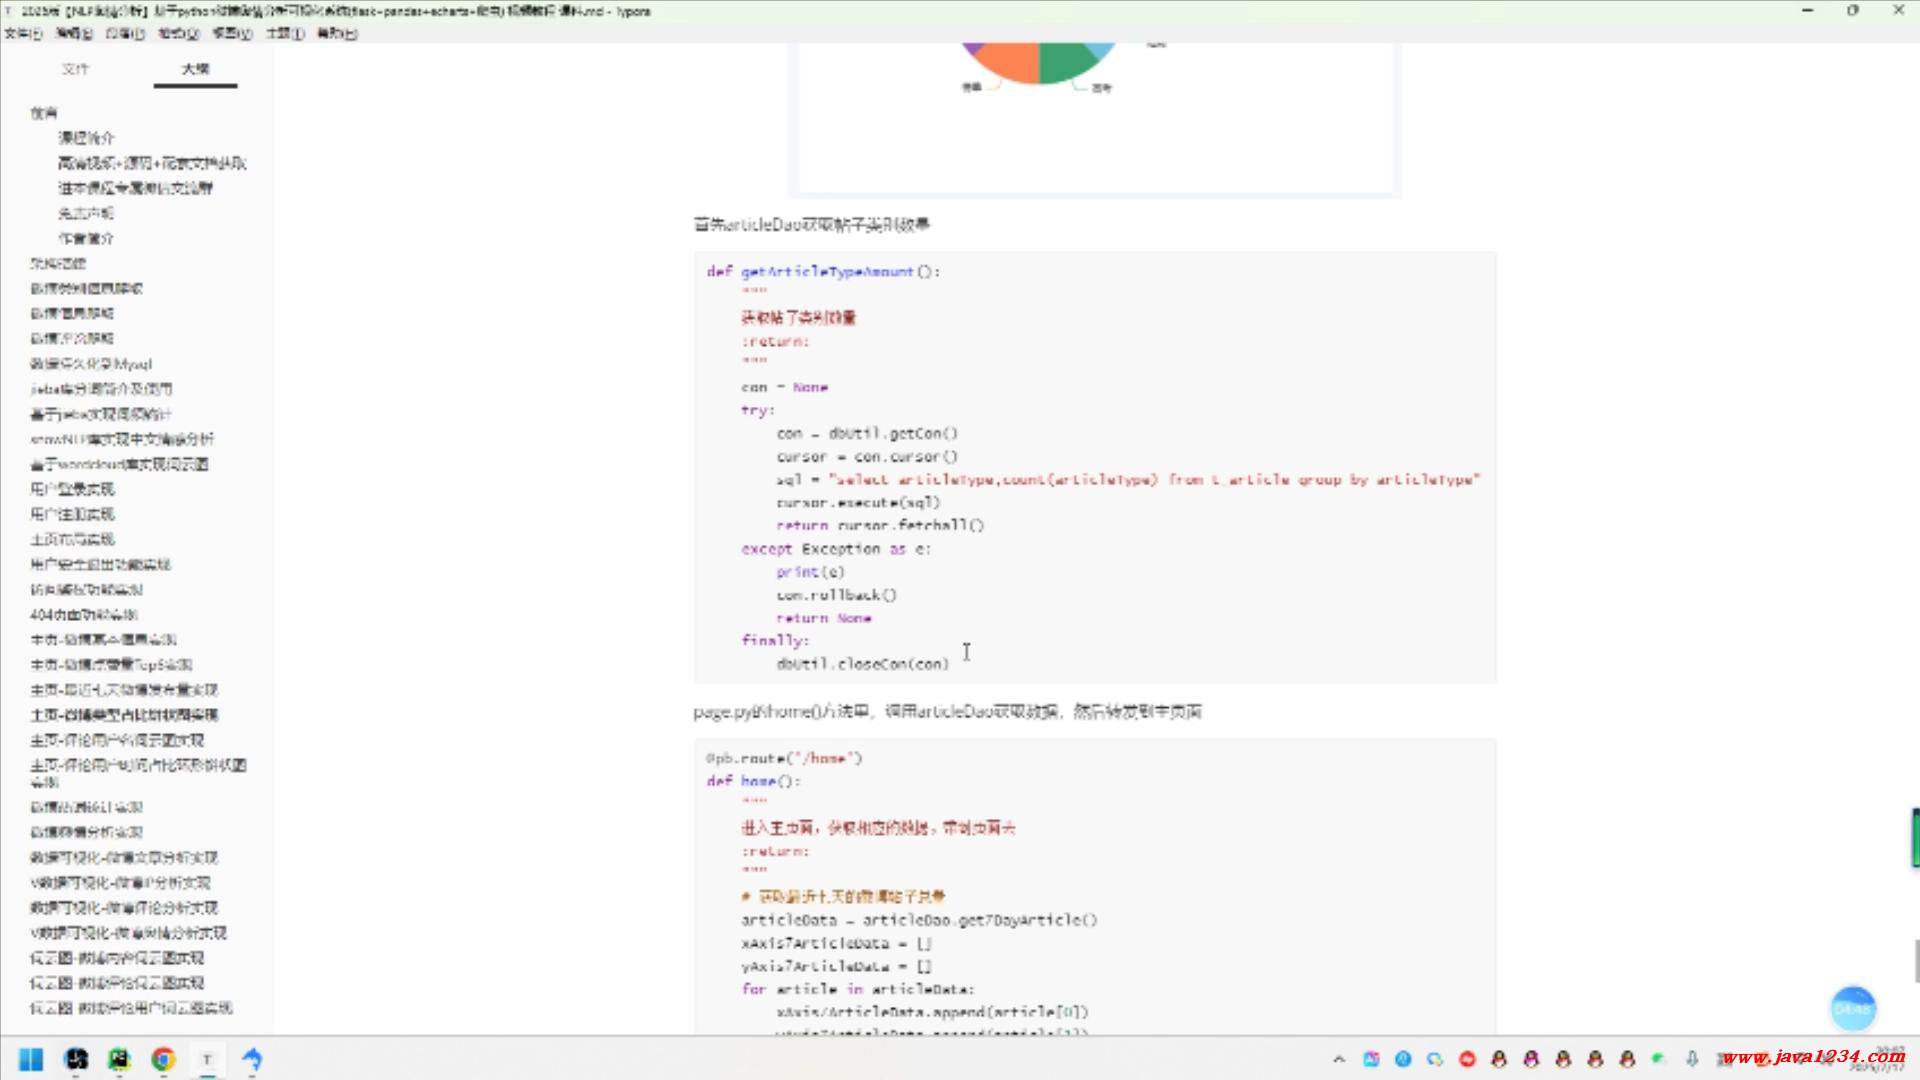The height and width of the screenshot is (1080, 1920).
Task: Go to 基于wordcloud库实现词云图 outline entry
Action: tap(119, 464)
